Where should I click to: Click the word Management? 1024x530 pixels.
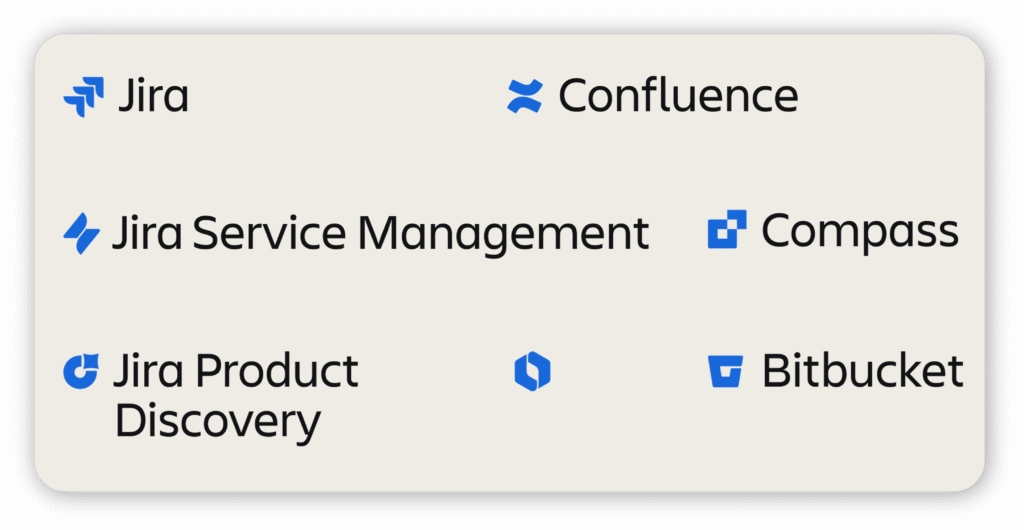click(504, 234)
